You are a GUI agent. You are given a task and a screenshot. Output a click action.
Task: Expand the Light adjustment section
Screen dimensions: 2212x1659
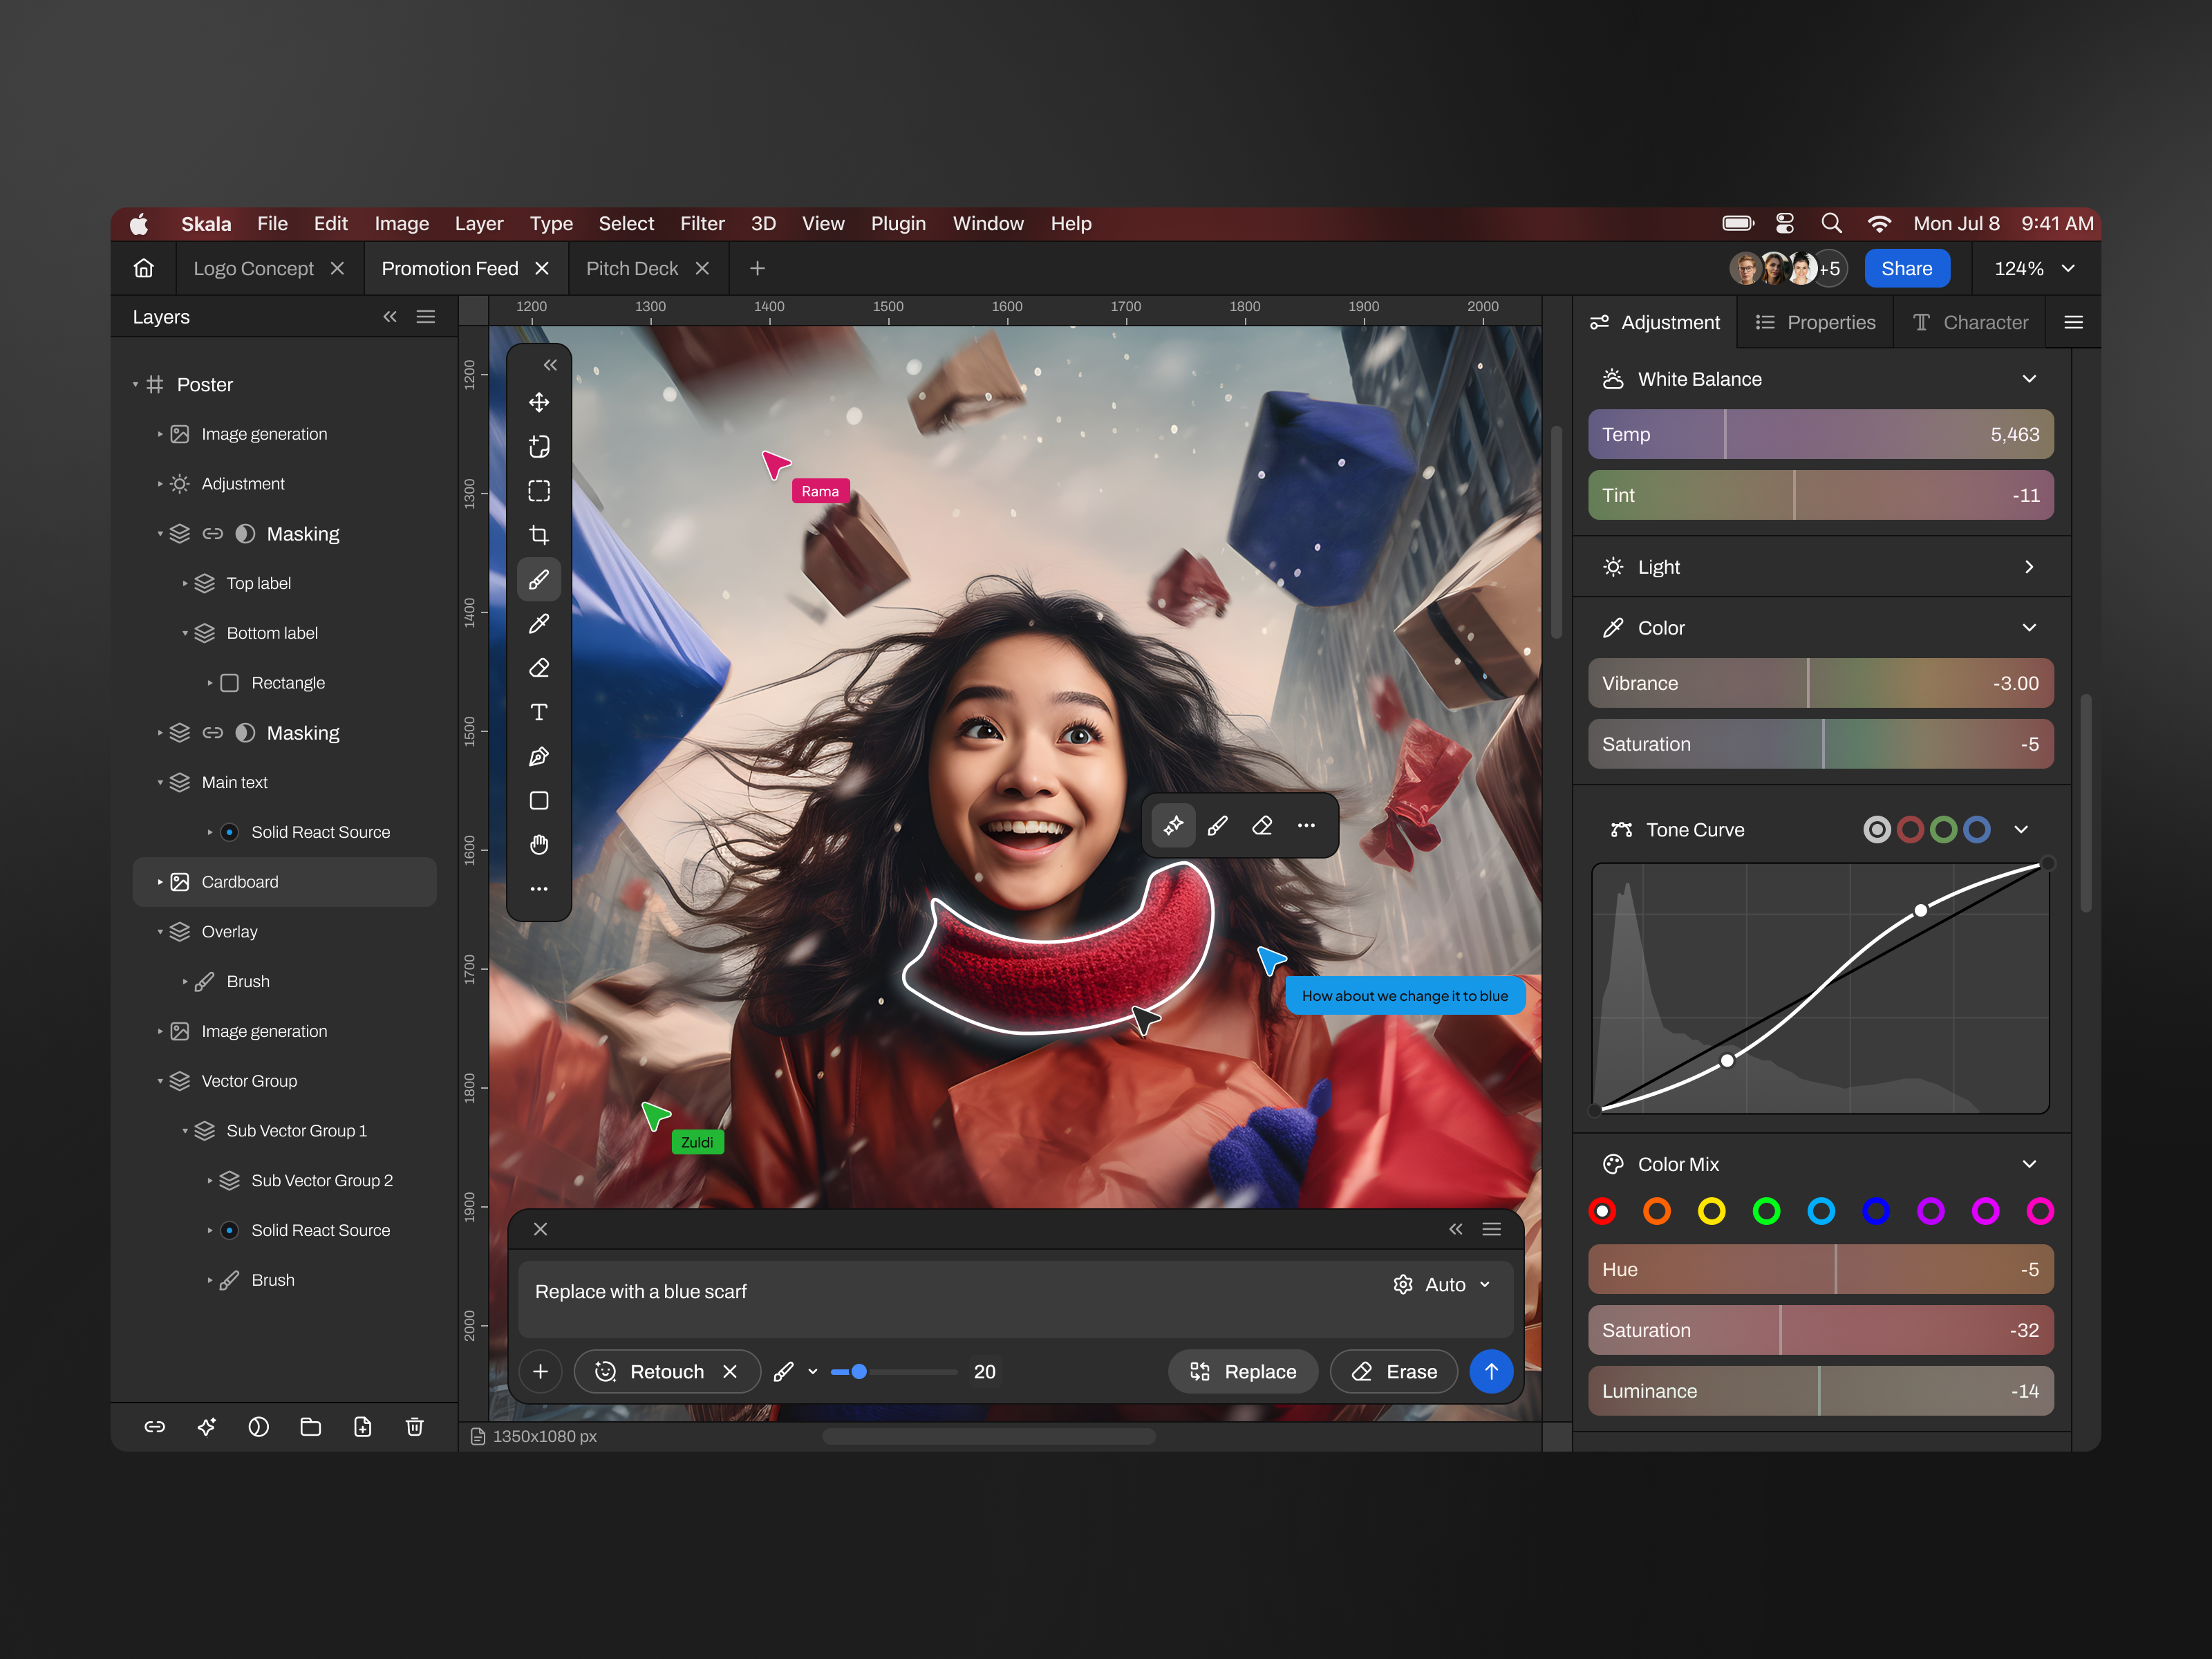pyautogui.click(x=2030, y=566)
